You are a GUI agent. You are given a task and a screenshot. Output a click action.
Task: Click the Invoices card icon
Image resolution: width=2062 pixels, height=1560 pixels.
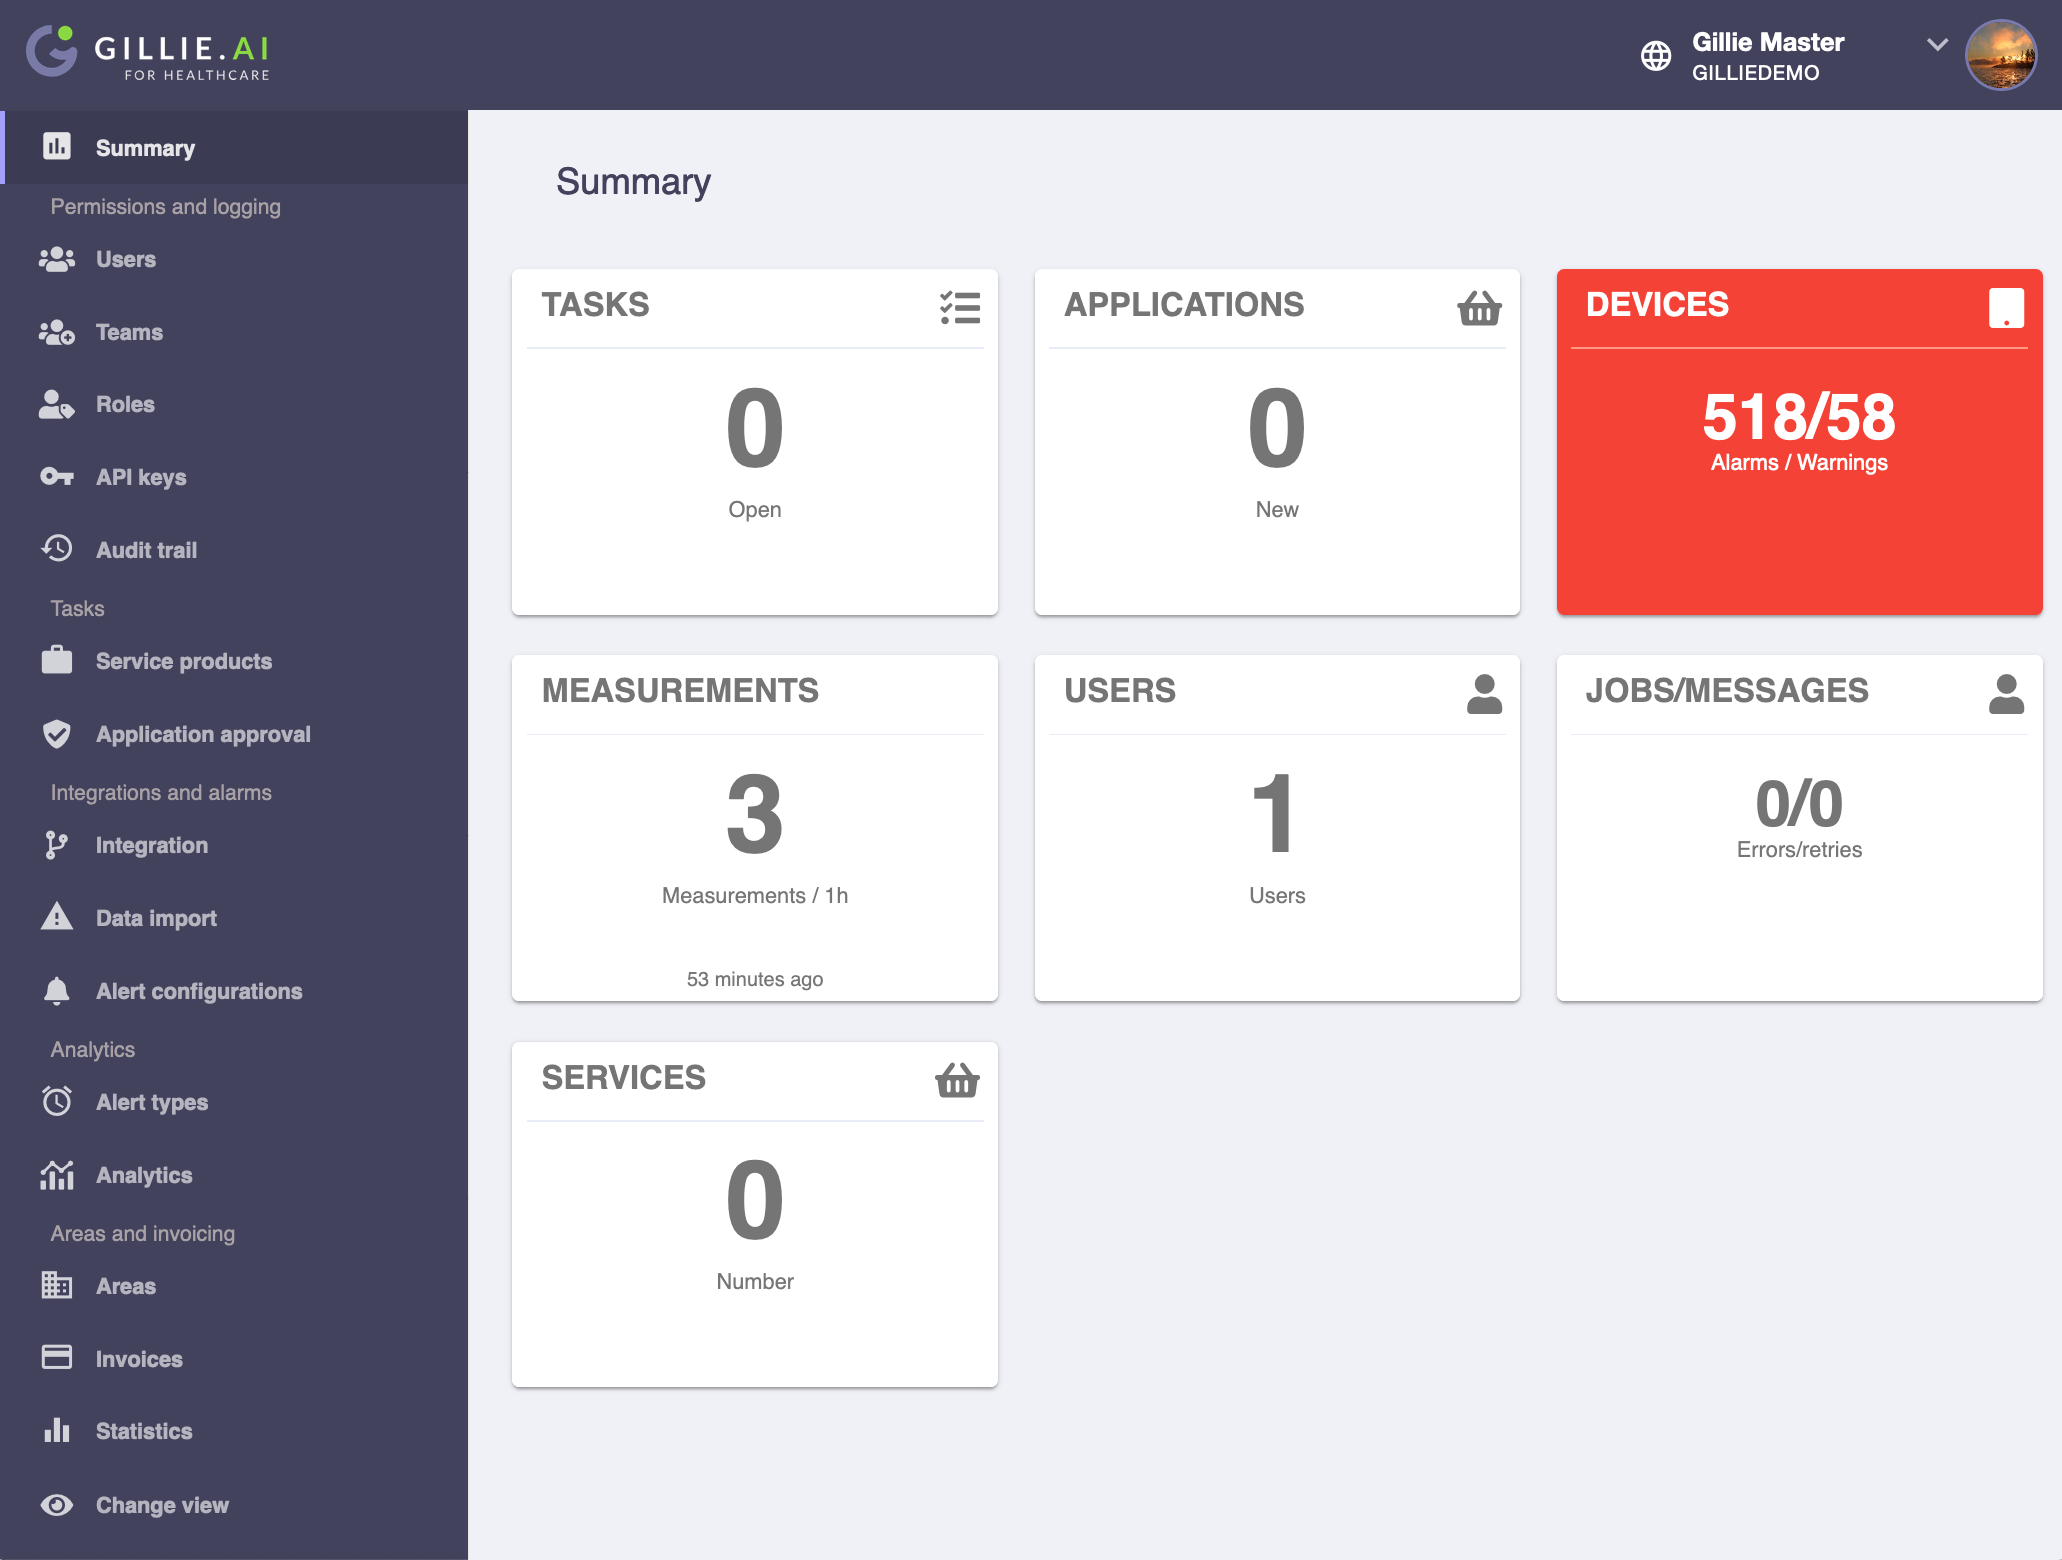[57, 1357]
